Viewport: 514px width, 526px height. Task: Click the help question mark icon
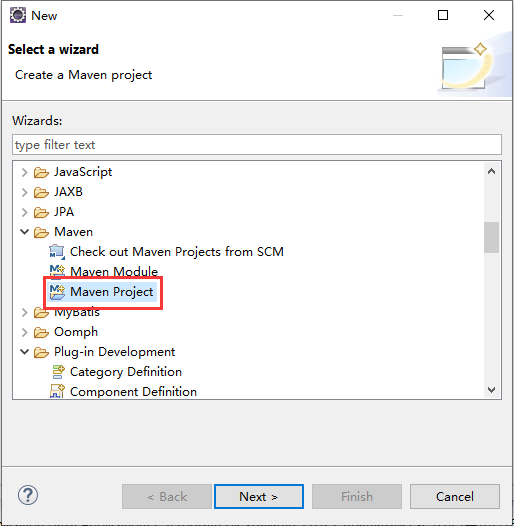click(x=28, y=495)
